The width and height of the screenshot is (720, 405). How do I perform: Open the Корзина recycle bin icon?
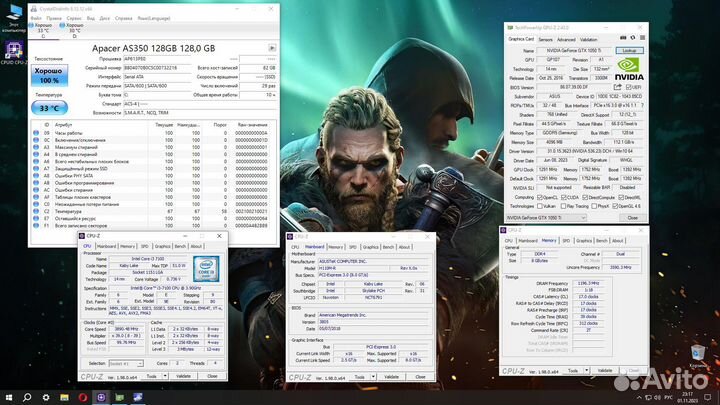tap(698, 356)
